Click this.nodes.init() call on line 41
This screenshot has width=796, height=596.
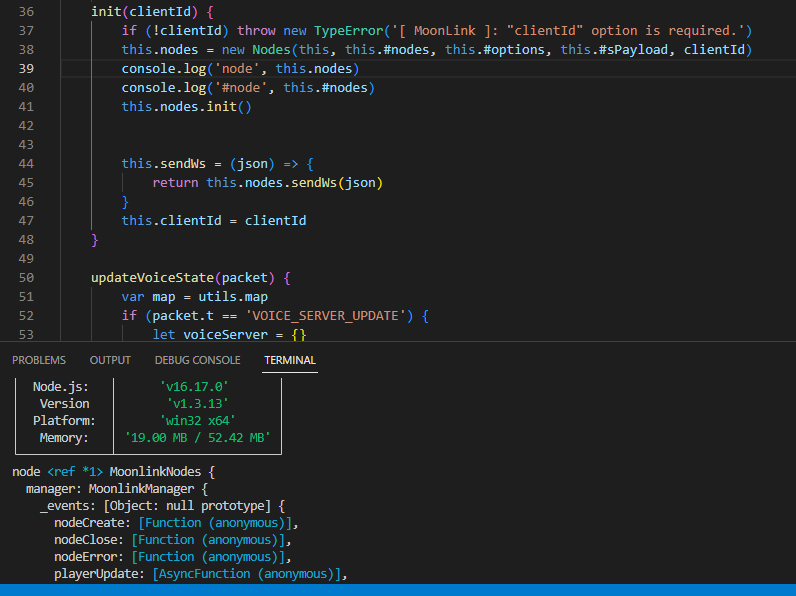point(186,107)
